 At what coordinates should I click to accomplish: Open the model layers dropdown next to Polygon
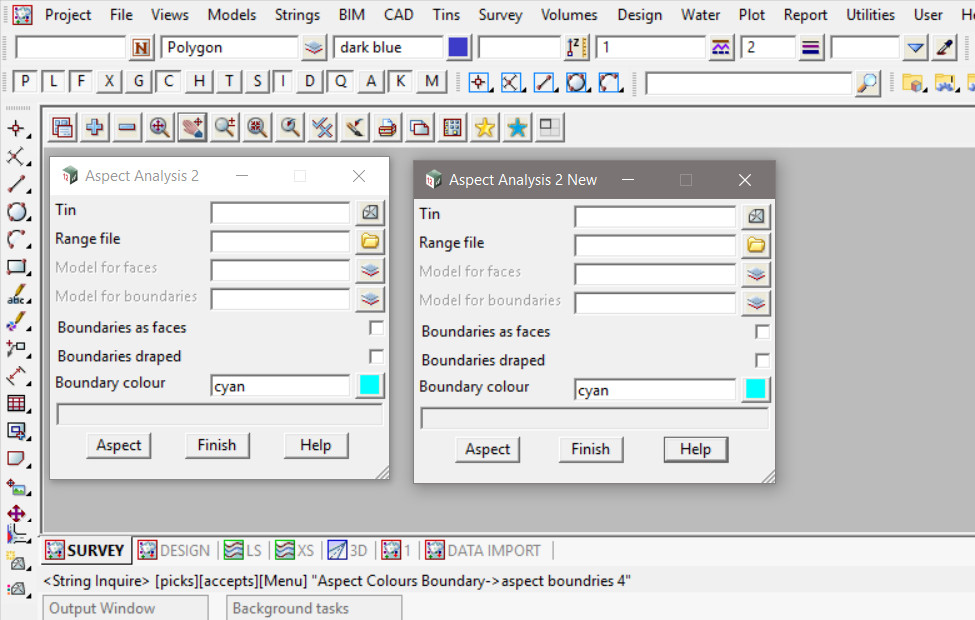tap(314, 47)
